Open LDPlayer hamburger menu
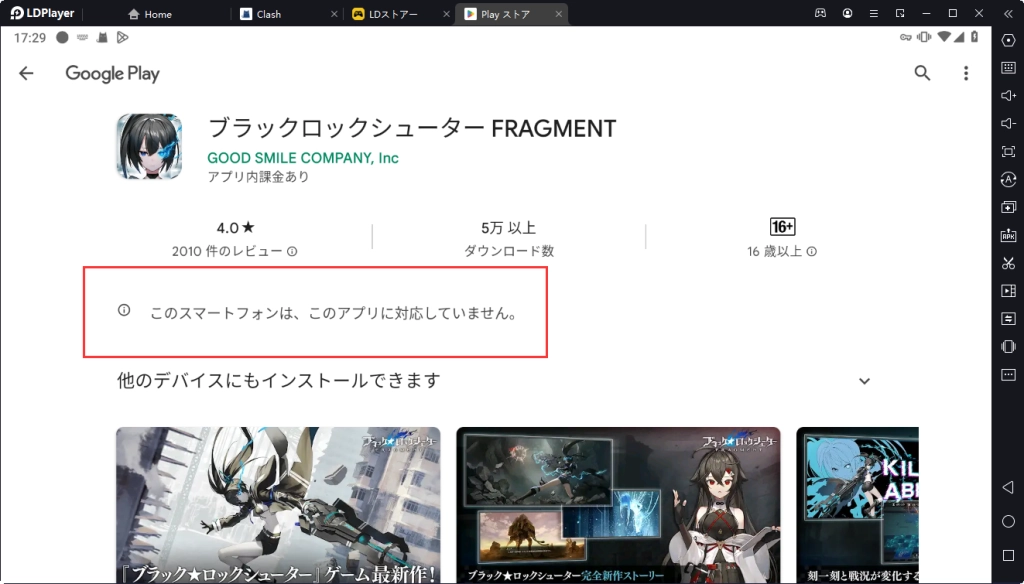 (873, 13)
